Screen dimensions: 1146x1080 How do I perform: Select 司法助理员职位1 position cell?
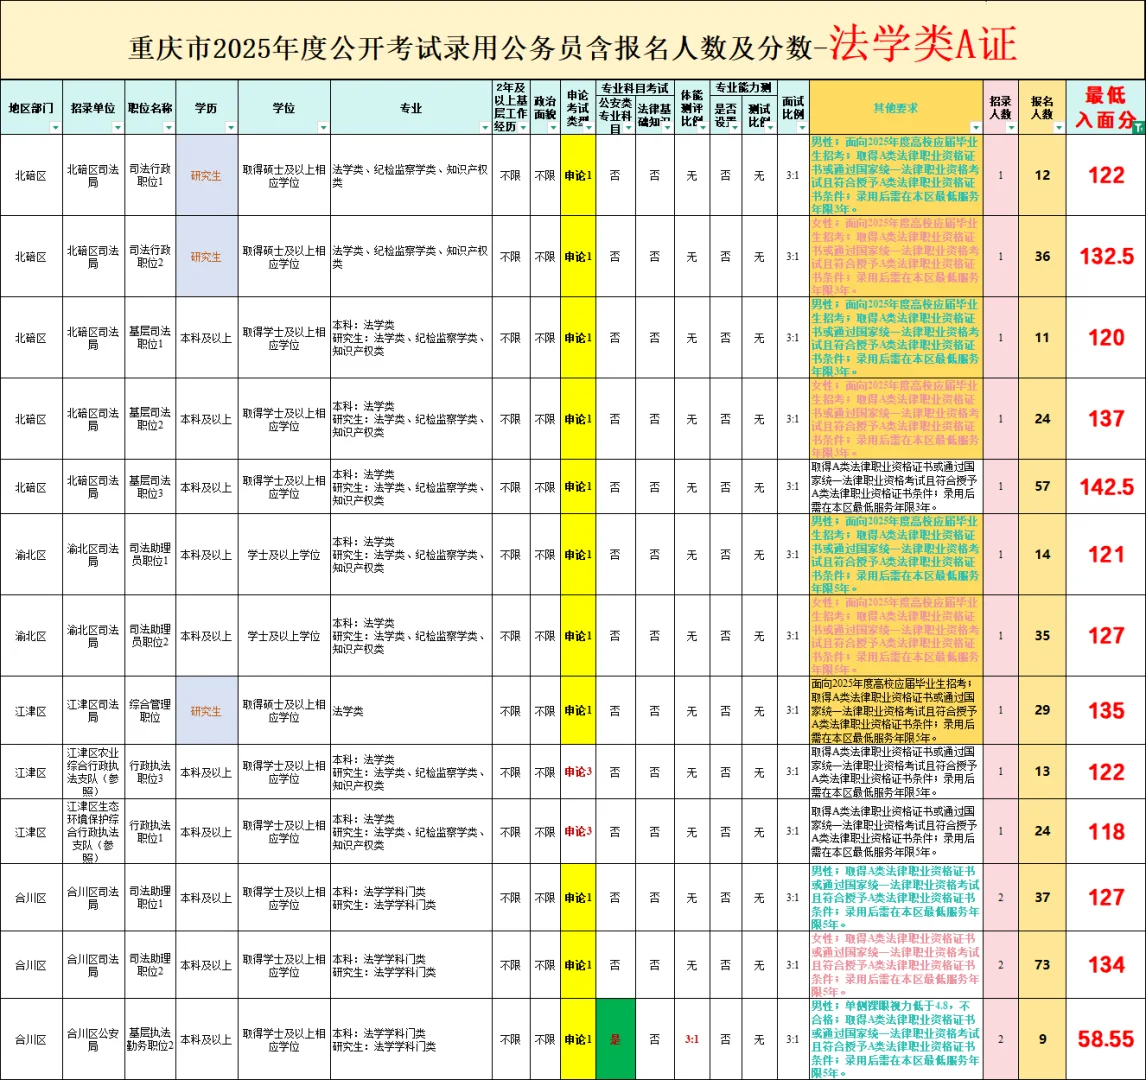click(x=150, y=555)
